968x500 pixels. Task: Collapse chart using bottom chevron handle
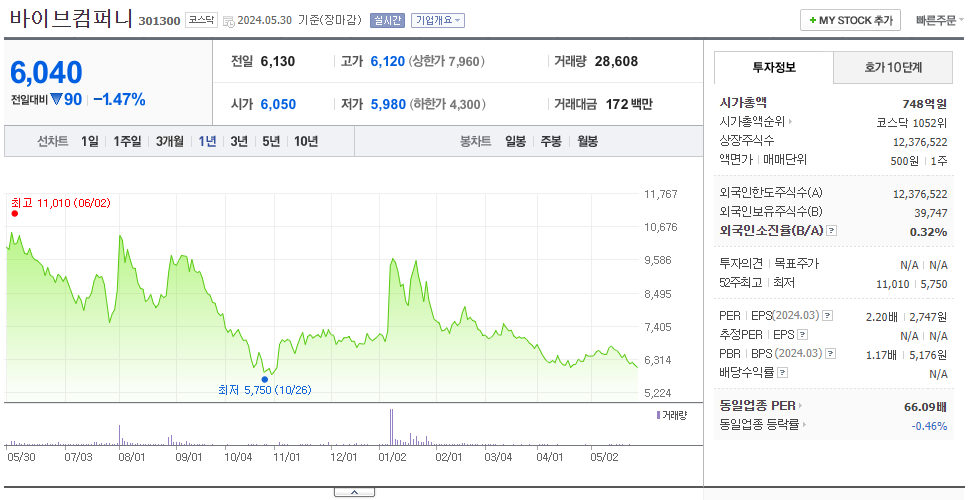(354, 493)
